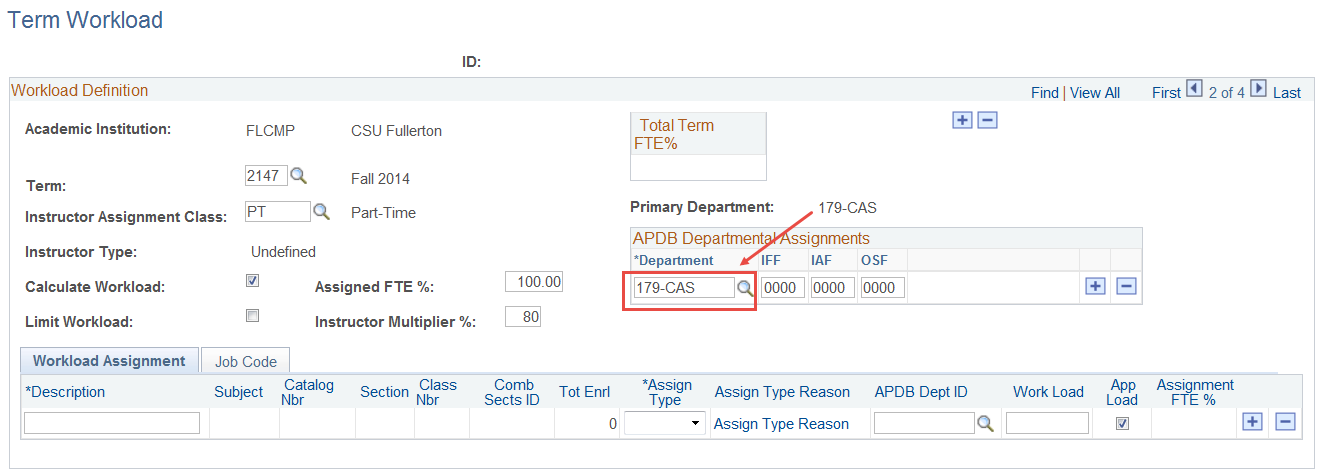This screenshot has width=1319, height=473.
Task: Switch to Workload Assignment tab
Action: click(109, 361)
